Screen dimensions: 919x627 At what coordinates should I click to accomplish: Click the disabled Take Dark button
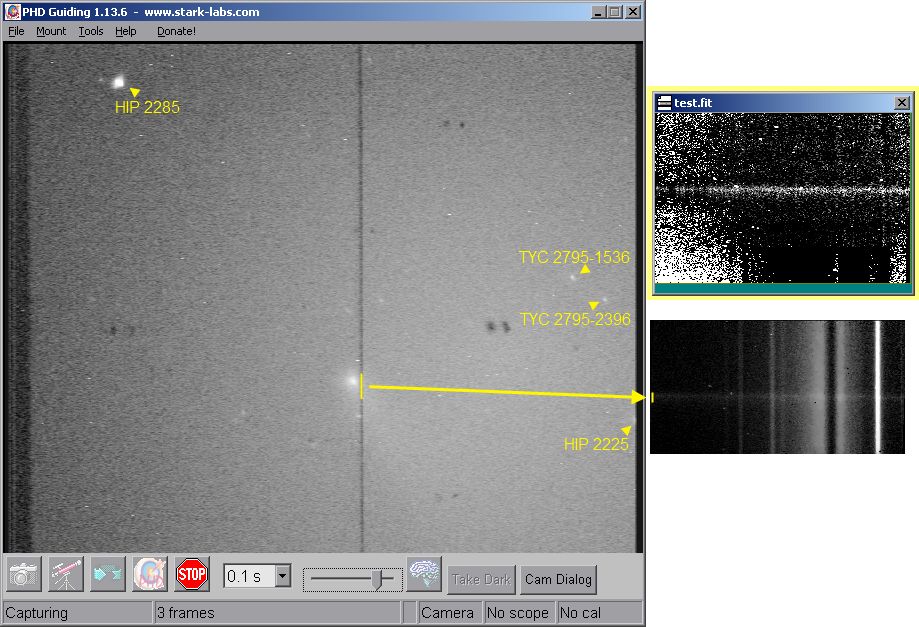[x=480, y=579]
